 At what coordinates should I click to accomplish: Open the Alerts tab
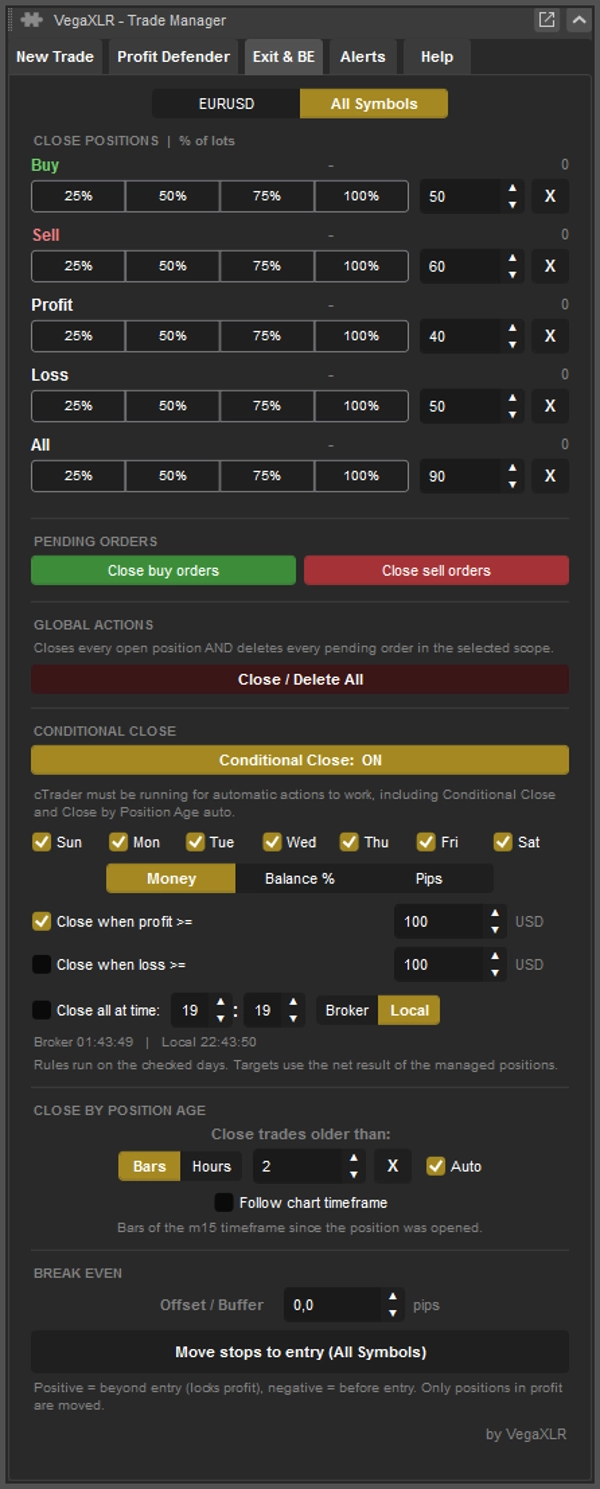362,57
